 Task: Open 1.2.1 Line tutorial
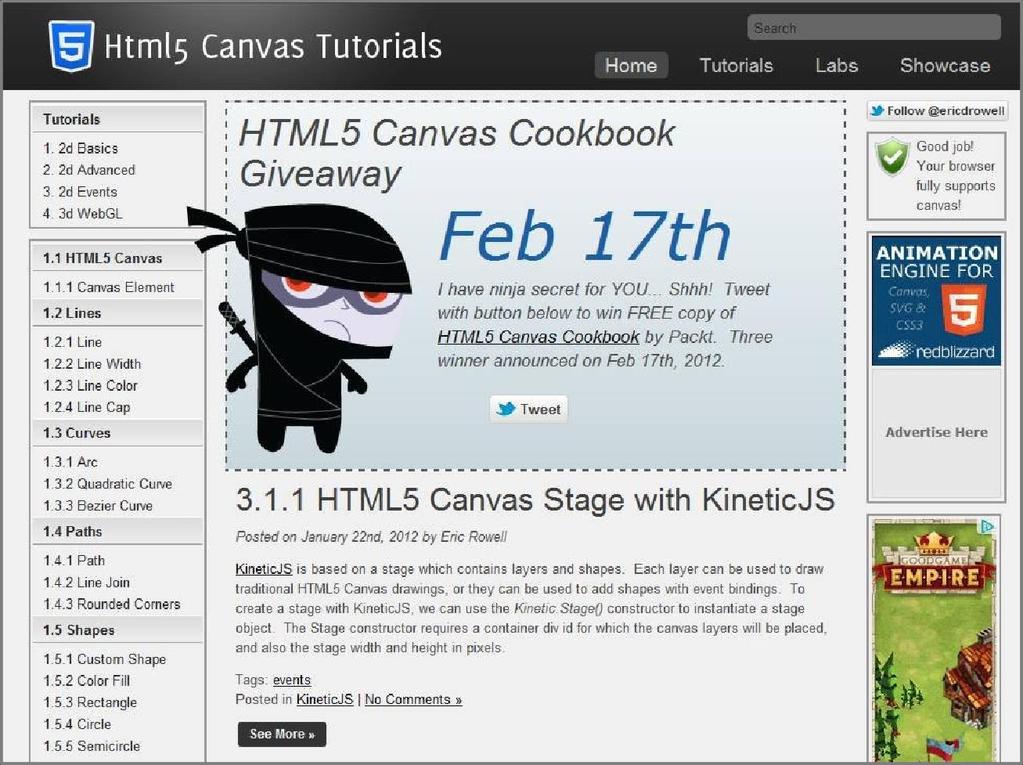[x=72, y=342]
